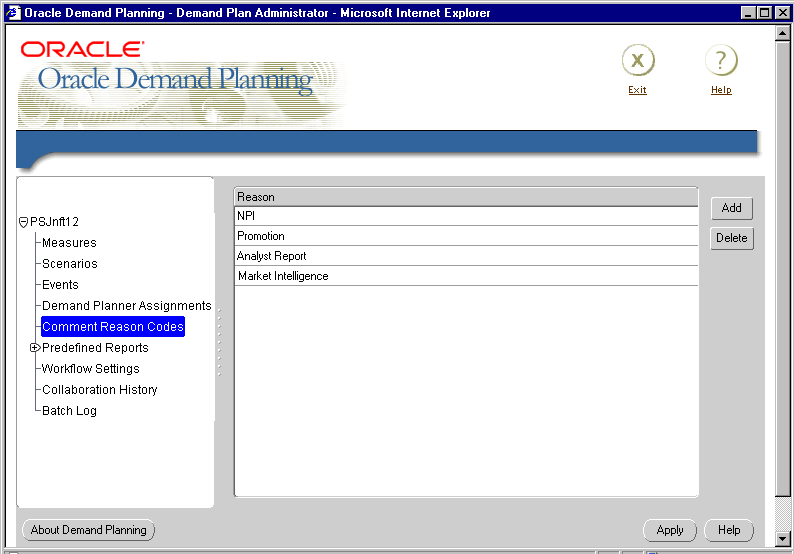The height and width of the screenshot is (554, 794).
Task: Select Predefined Reports in the tree
Action: coord(95,347)
